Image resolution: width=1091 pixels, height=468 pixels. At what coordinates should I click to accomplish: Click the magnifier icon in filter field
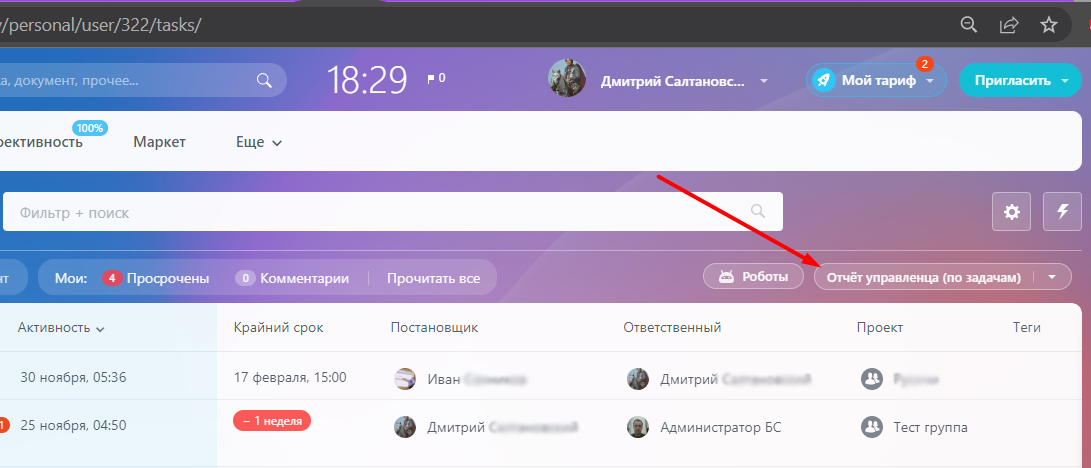758,211
